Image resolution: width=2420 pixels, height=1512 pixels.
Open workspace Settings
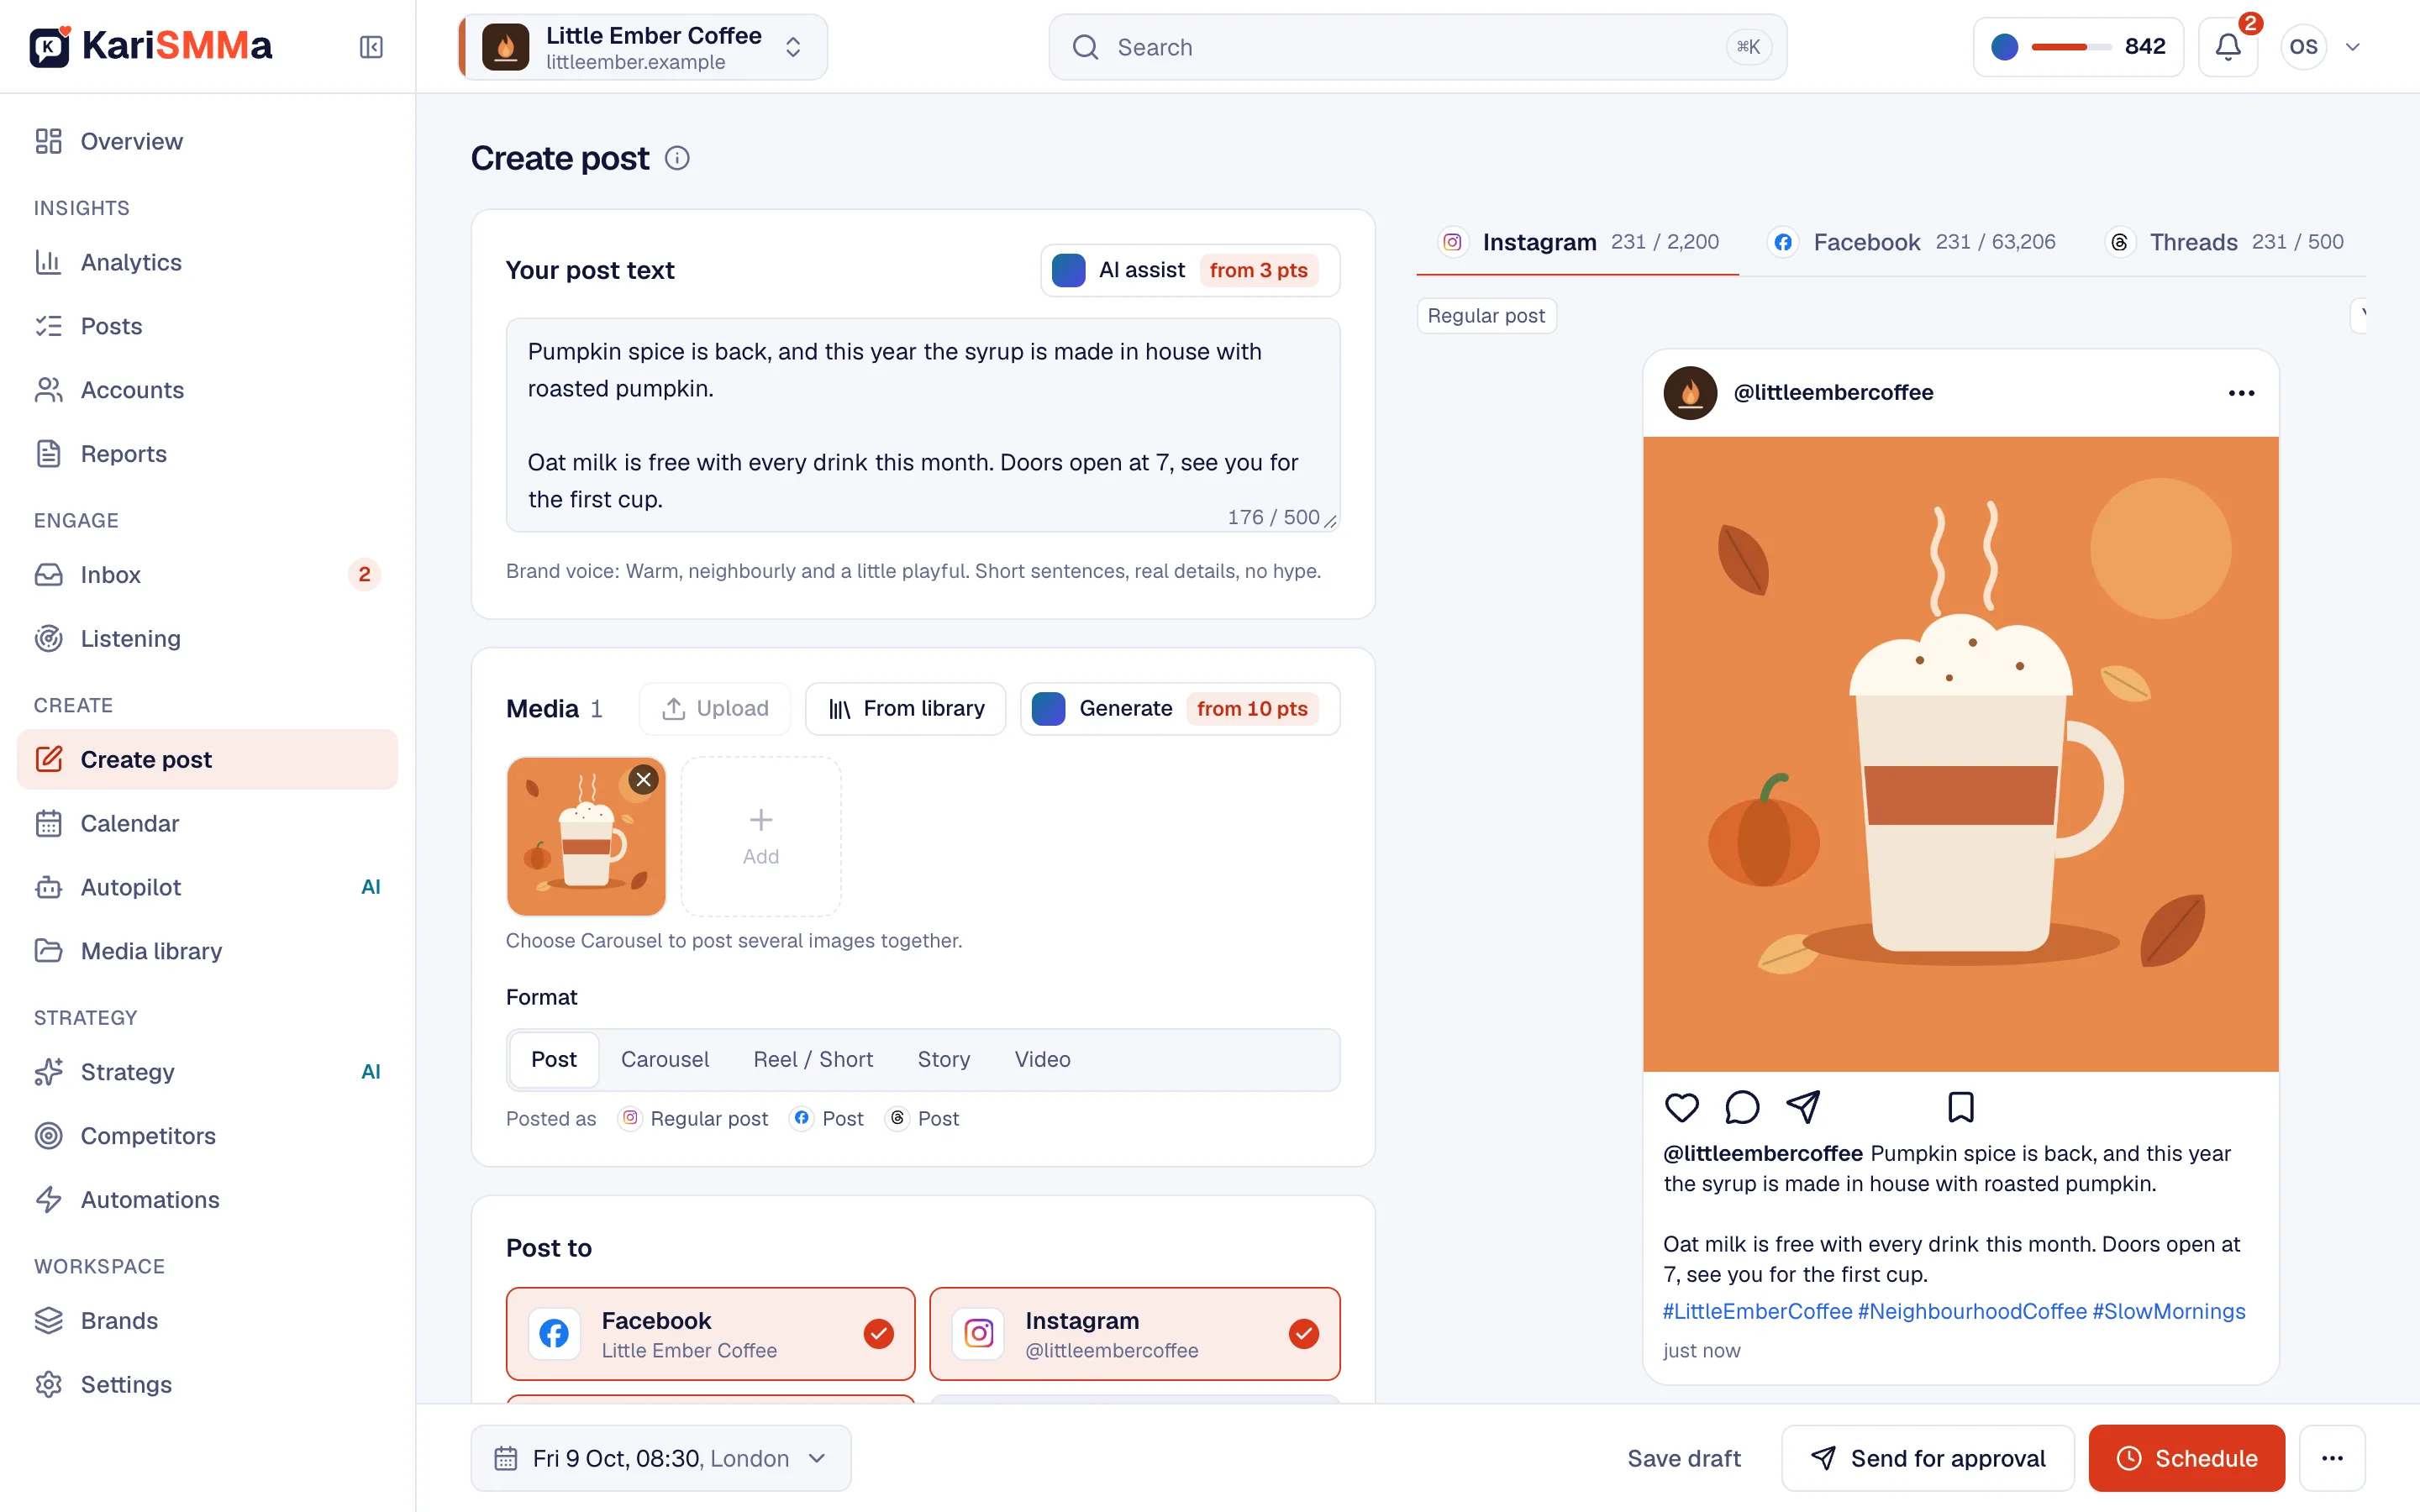tap(207, 1384)
